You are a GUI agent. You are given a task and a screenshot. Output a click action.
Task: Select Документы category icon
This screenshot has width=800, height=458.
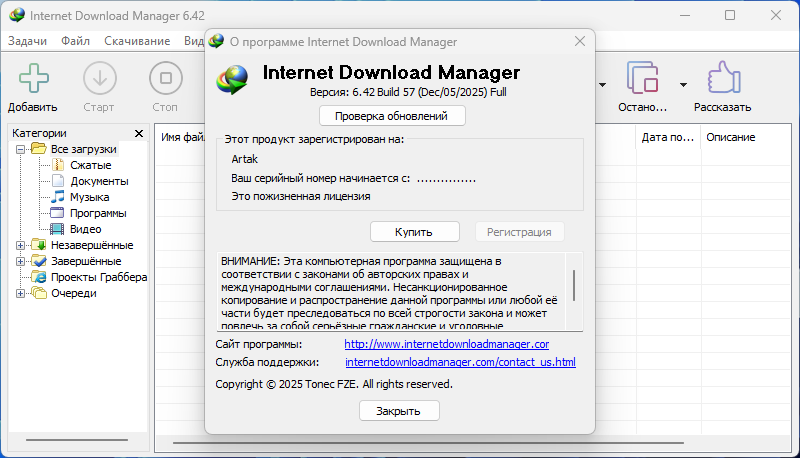pyautogui.click(x=58, y=181)
